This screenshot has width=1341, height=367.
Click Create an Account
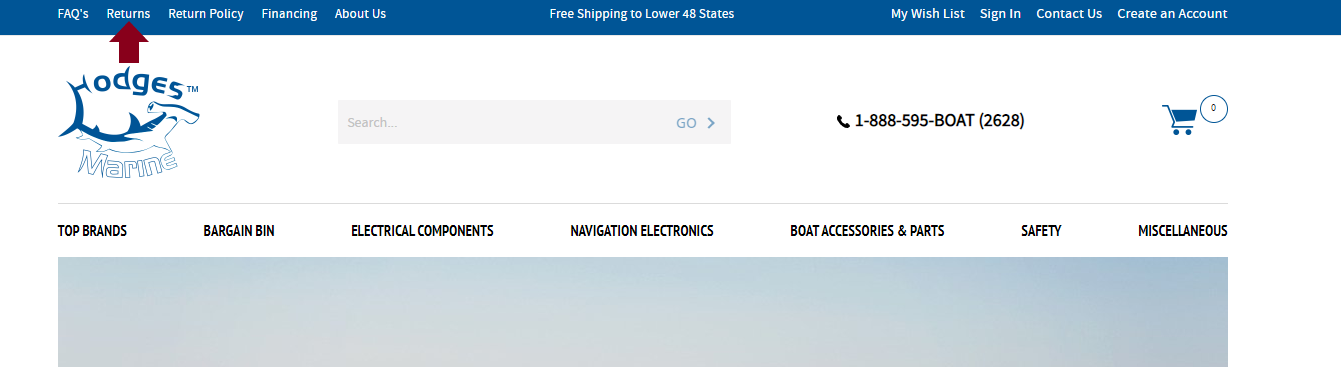pos(1172,14)
